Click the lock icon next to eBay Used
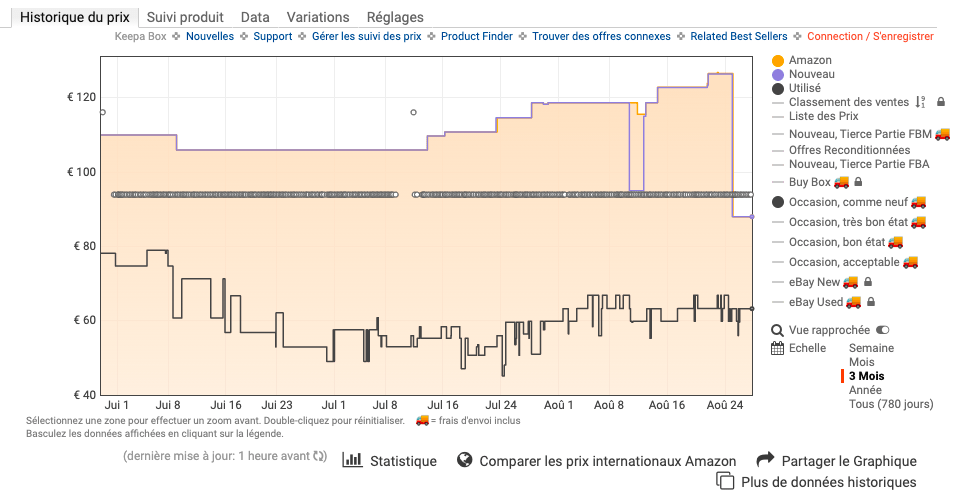Image resolution: width=967 pixels, height=501 pixels. 871,302
